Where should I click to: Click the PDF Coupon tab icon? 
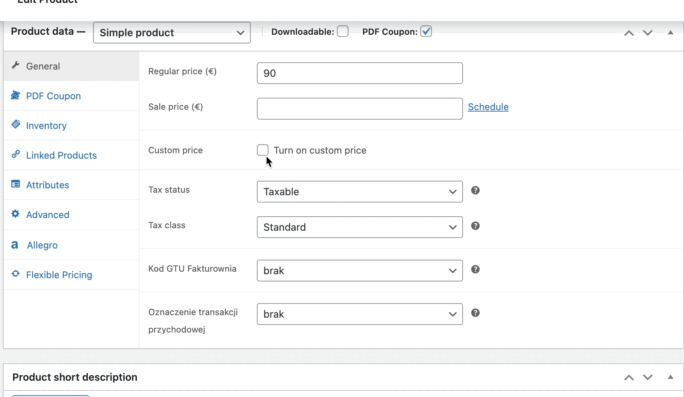coord(15,95)
